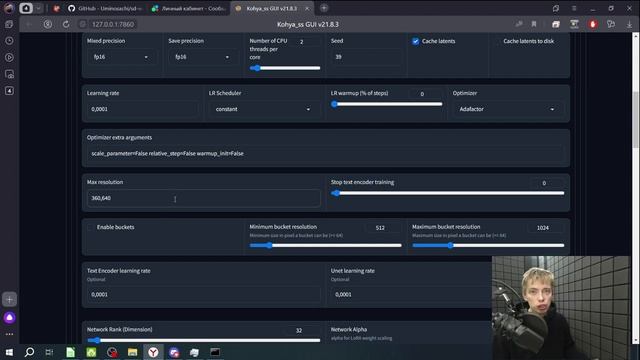The height and width of the screenshot is (360, 640).
Task: Click the LR warmup number box
Action: pyautogui.click(x=425, y=94)
